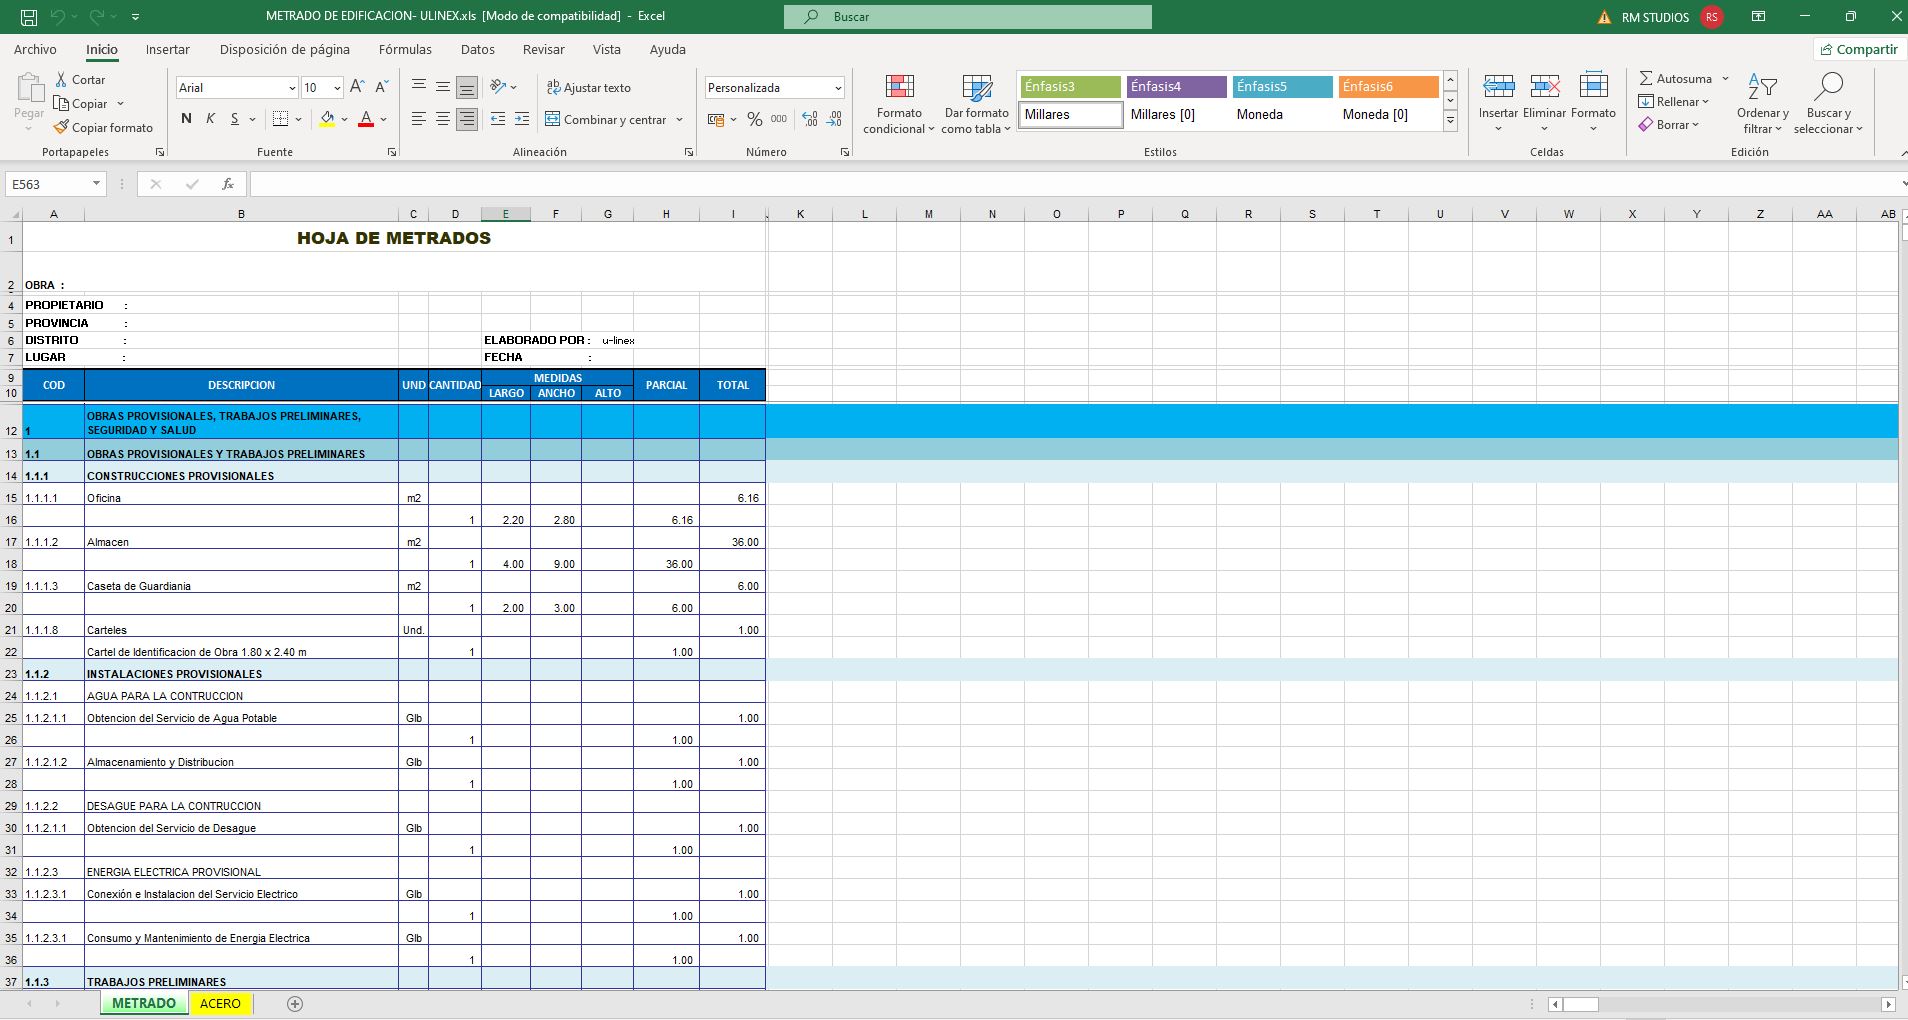Align text to bottom
This screenshot has width=1908, height=1020.
pos(467,87)
